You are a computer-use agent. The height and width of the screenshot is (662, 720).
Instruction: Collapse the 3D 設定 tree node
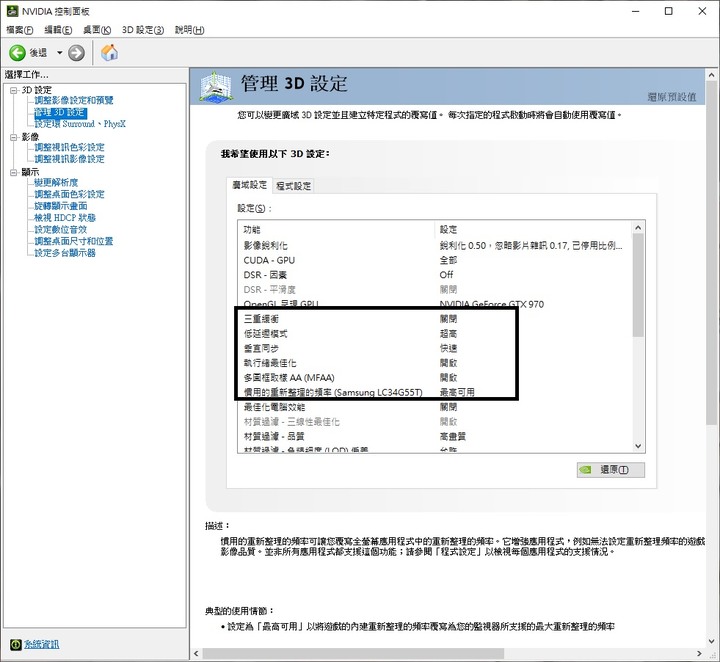14,90
